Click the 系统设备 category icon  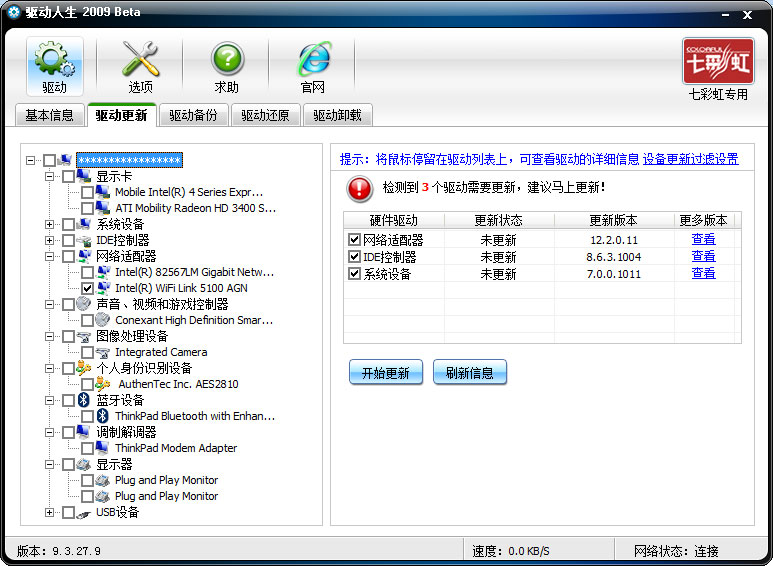tap(84, 224)
